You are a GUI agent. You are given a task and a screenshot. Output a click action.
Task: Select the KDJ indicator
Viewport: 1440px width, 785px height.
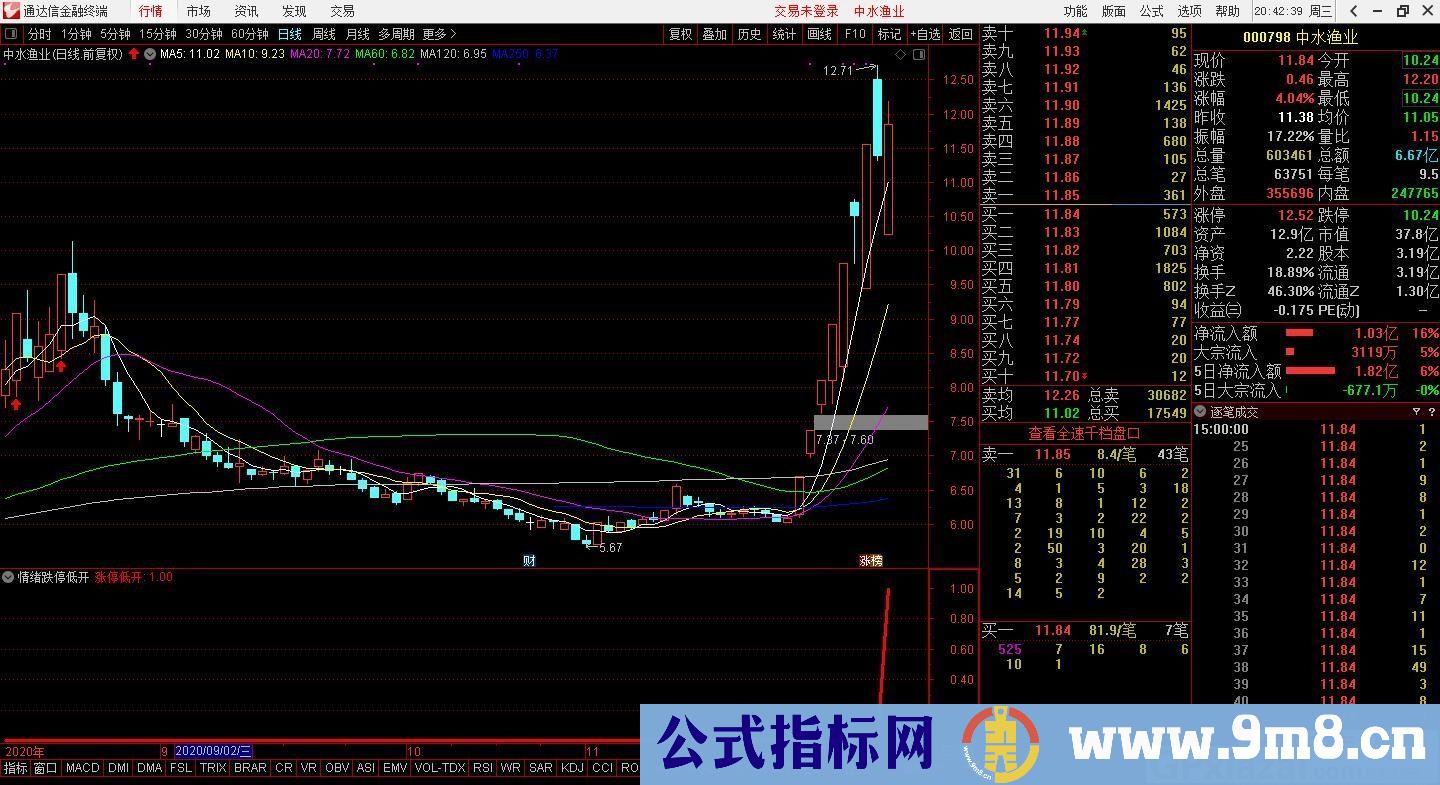click(x=572, y=768)
